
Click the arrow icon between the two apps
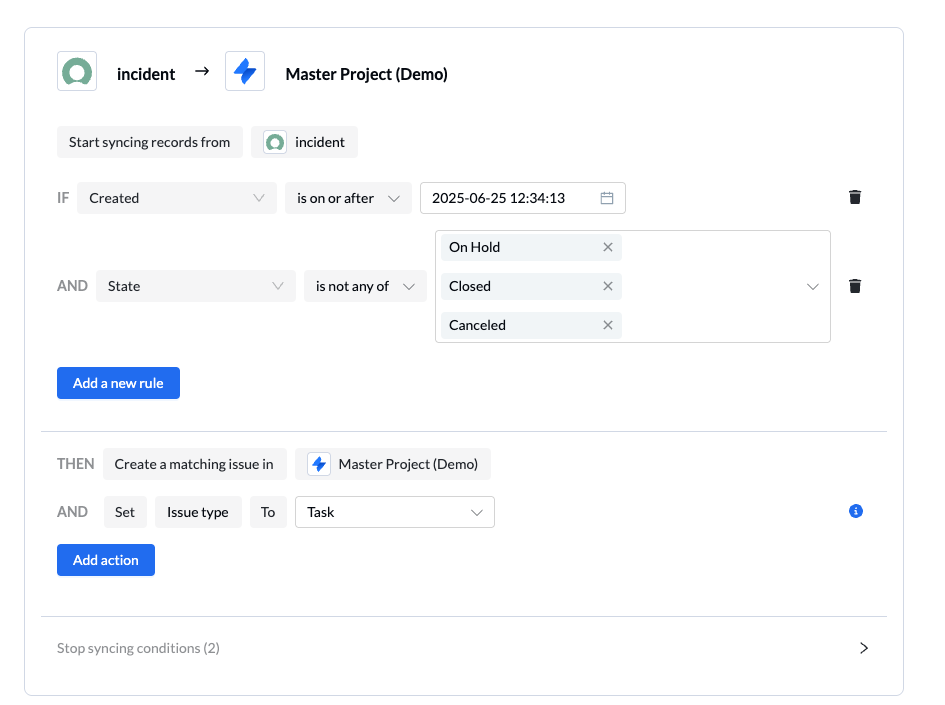pos(202,71)
